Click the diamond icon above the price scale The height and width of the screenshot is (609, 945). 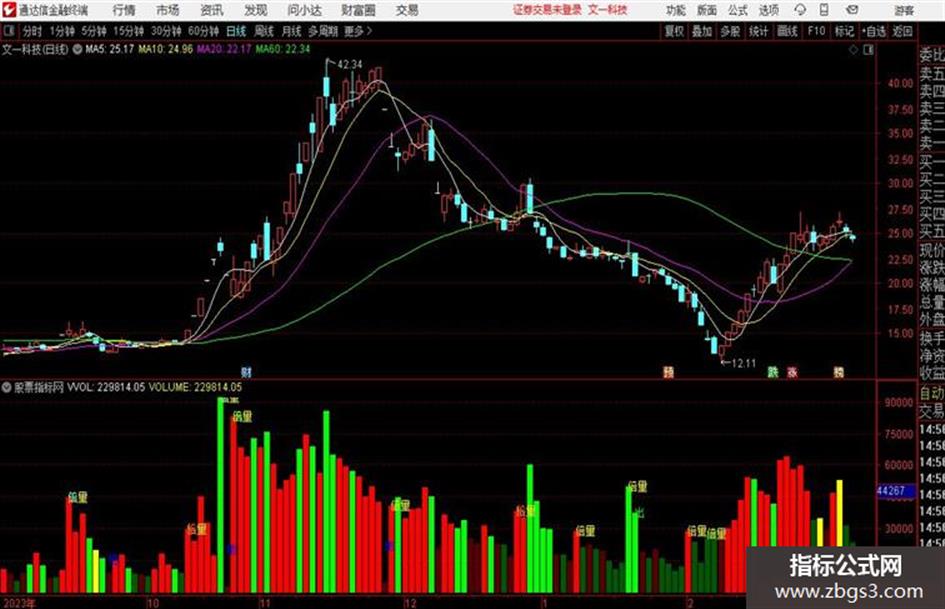click(x=853, y=50)
